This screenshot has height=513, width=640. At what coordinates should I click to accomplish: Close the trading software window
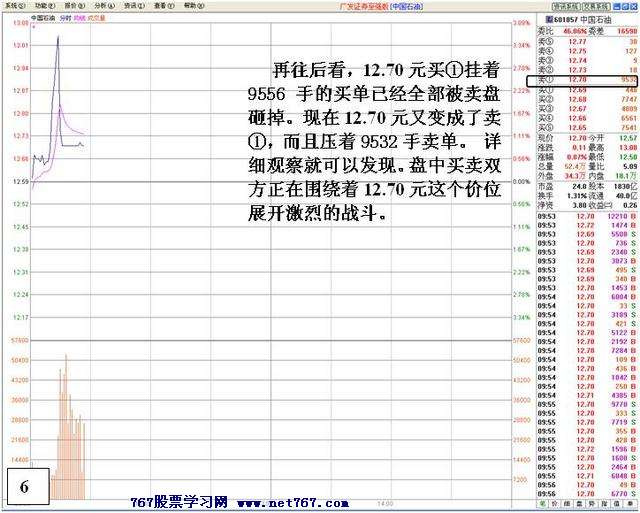click(x=633, y=5)
